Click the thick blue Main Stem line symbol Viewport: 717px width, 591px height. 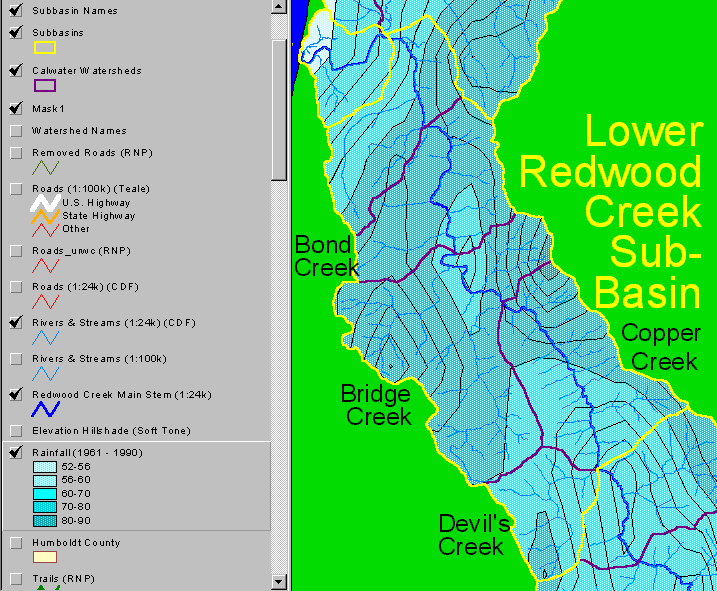click(45, 409)
